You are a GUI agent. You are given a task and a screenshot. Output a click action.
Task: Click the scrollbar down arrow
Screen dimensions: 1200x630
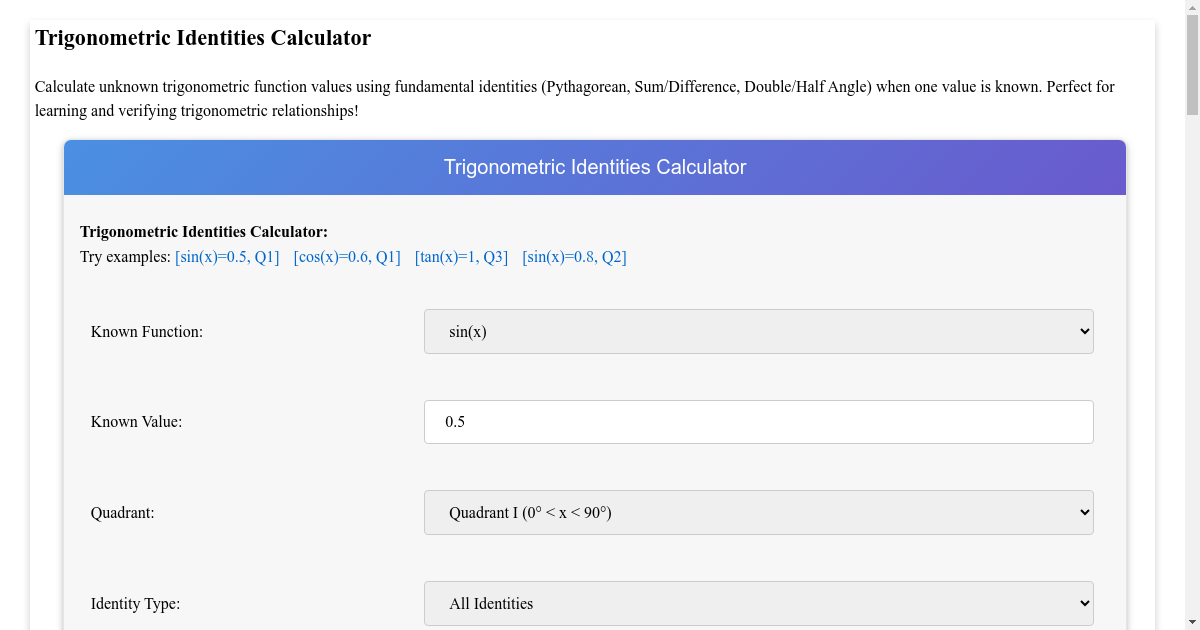[x=1191, y=621]
